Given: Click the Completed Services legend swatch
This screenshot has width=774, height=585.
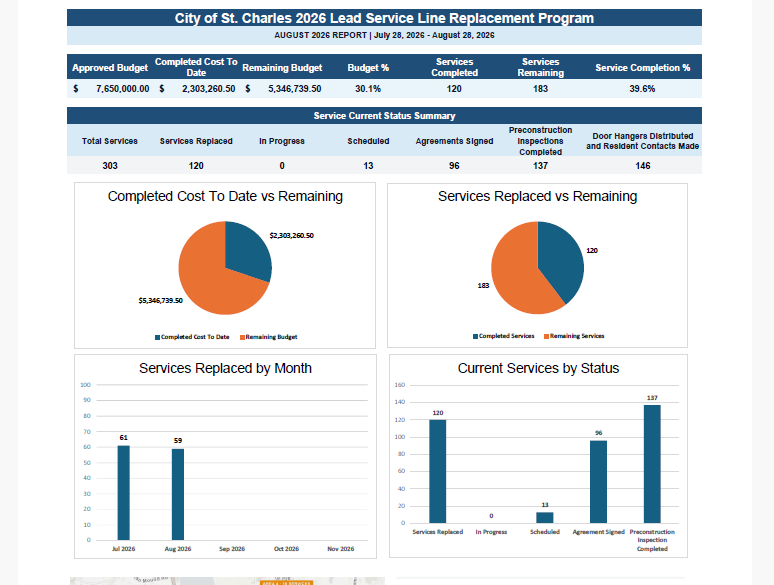Looking at the screenshot, I should pos(475,336).
